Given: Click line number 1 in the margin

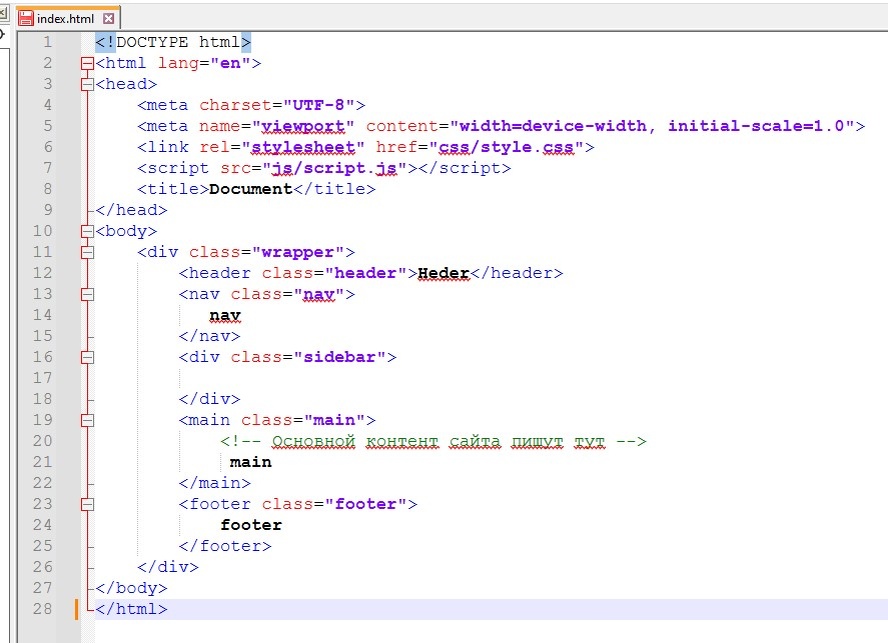Looking at the screenshot, I should pyautogui.click(x=48, y=42).
